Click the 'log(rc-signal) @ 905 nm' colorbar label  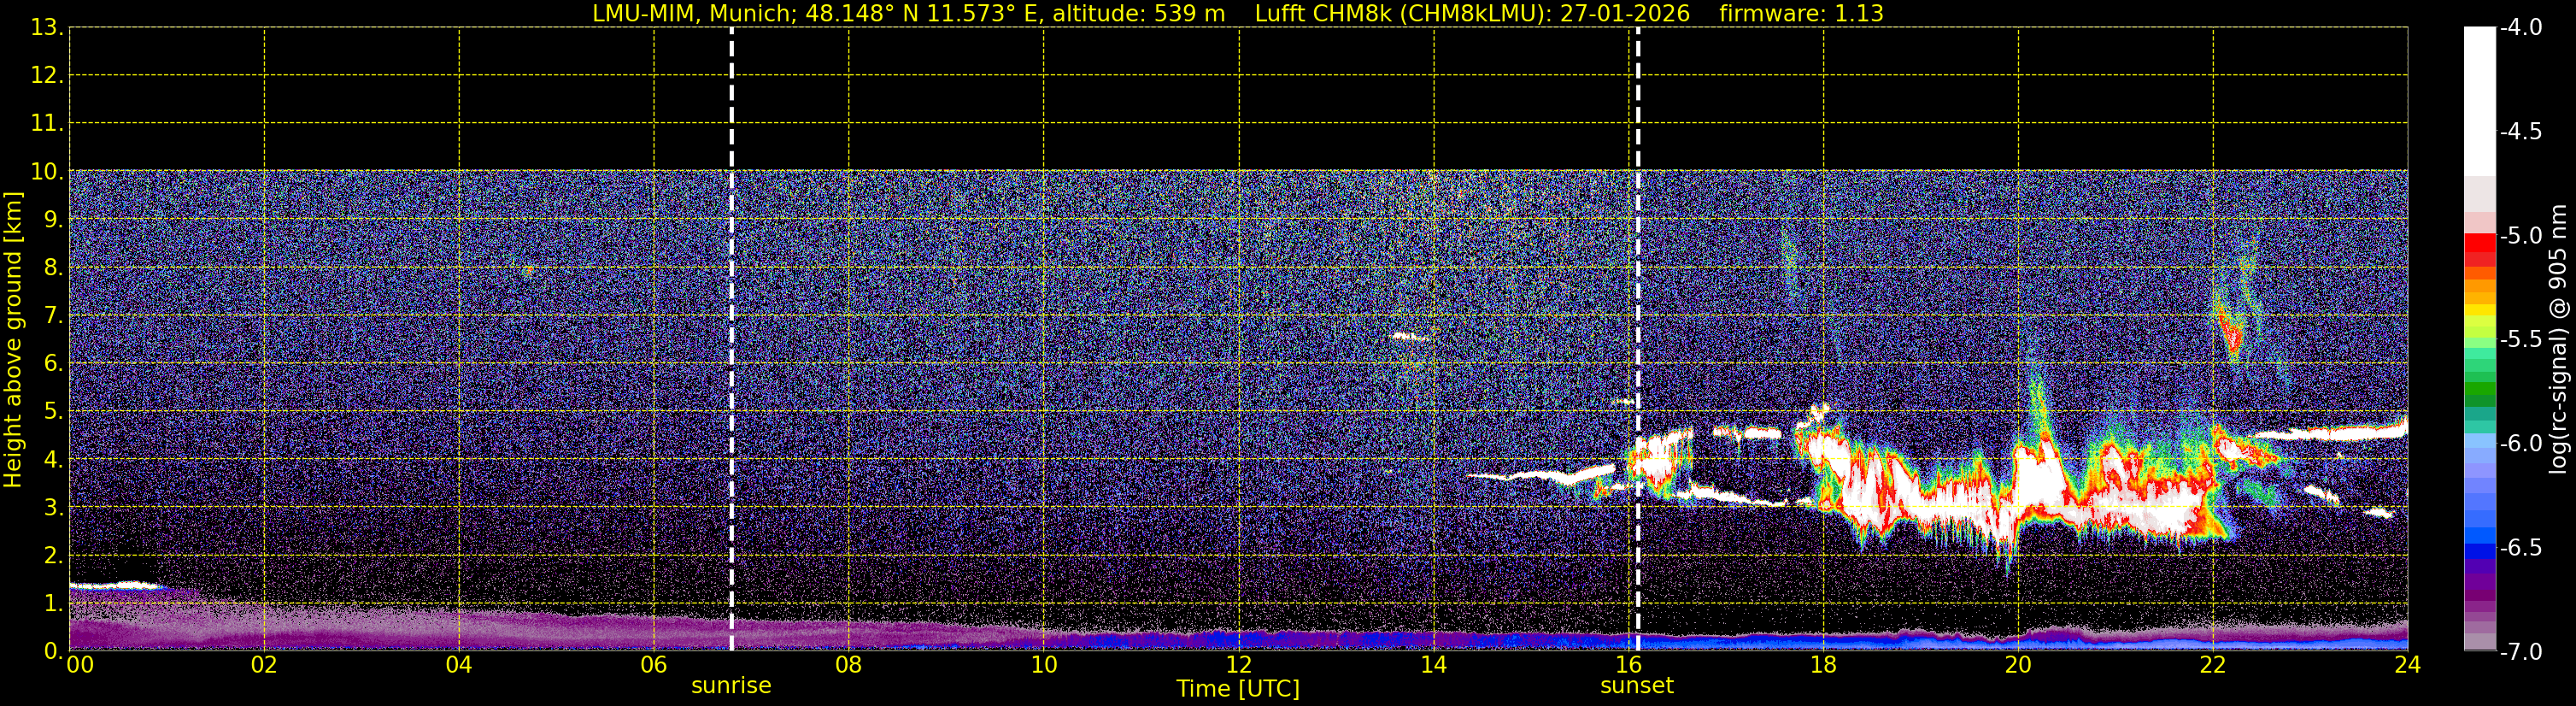[x=2558, y=339]
